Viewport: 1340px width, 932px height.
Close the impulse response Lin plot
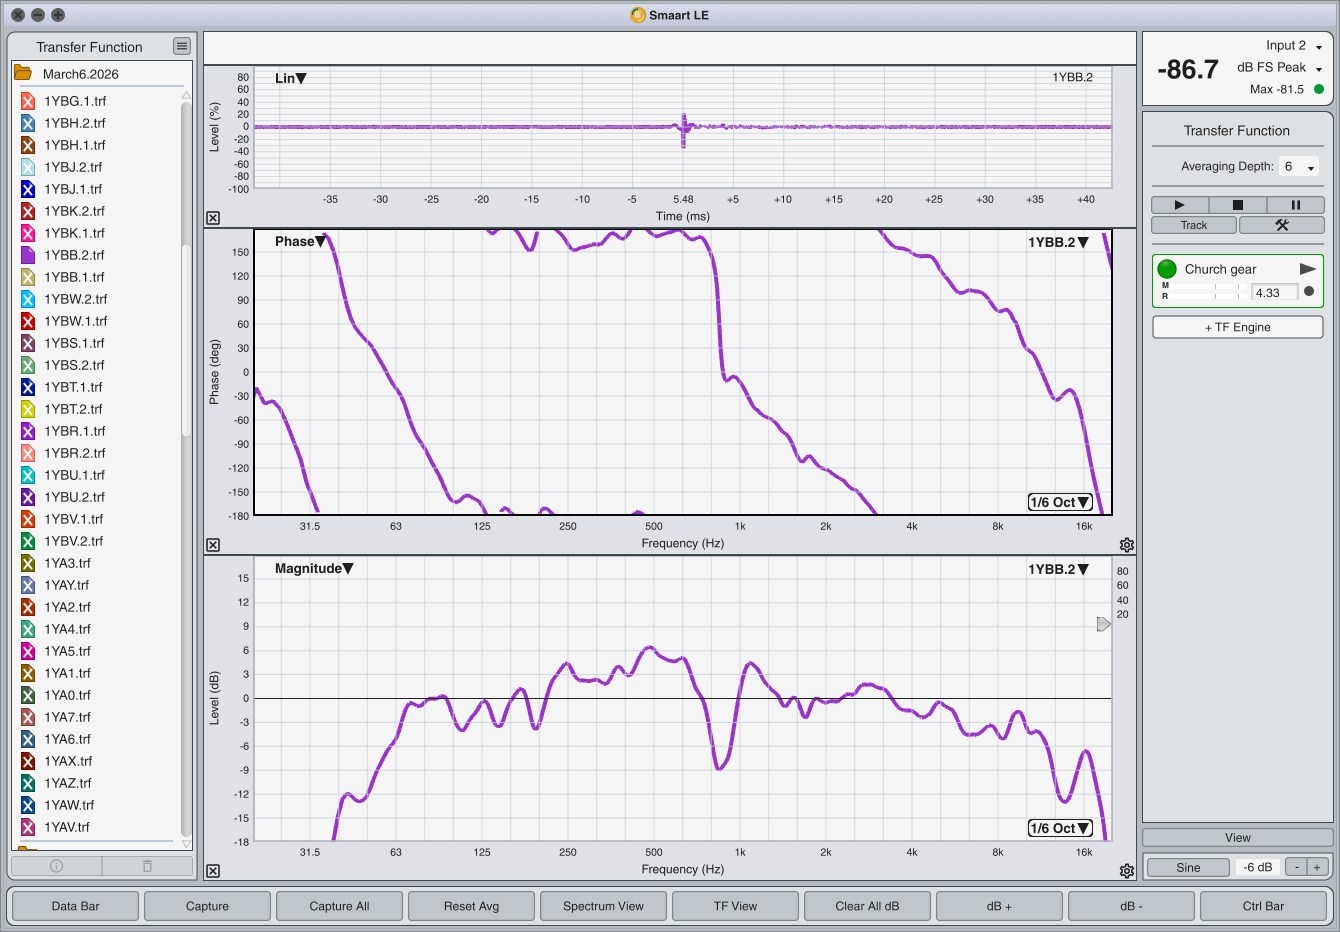coord(213,218)
